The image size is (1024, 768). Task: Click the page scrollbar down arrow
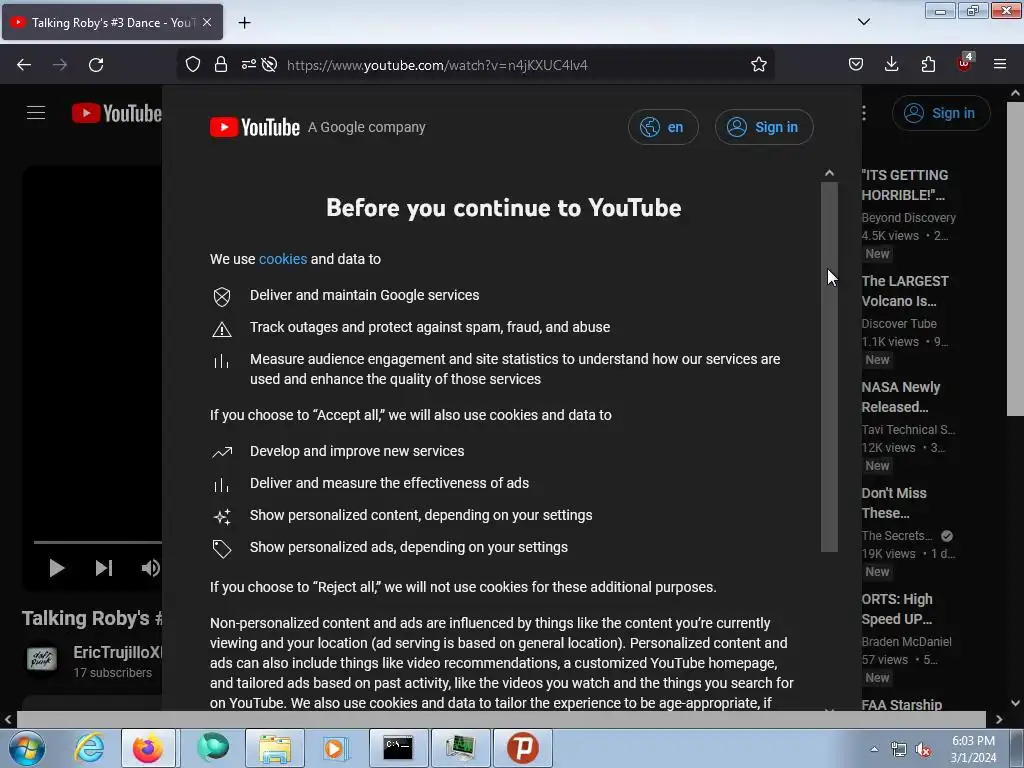point(1016,703)
